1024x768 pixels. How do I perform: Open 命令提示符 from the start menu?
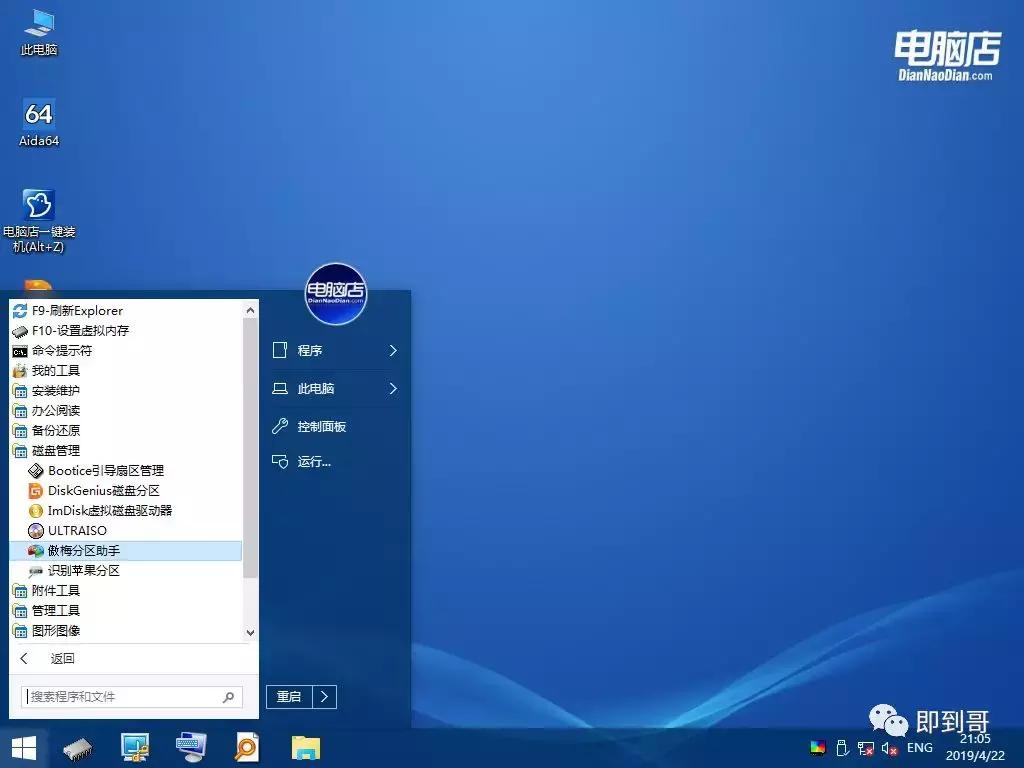pos(60,350)
